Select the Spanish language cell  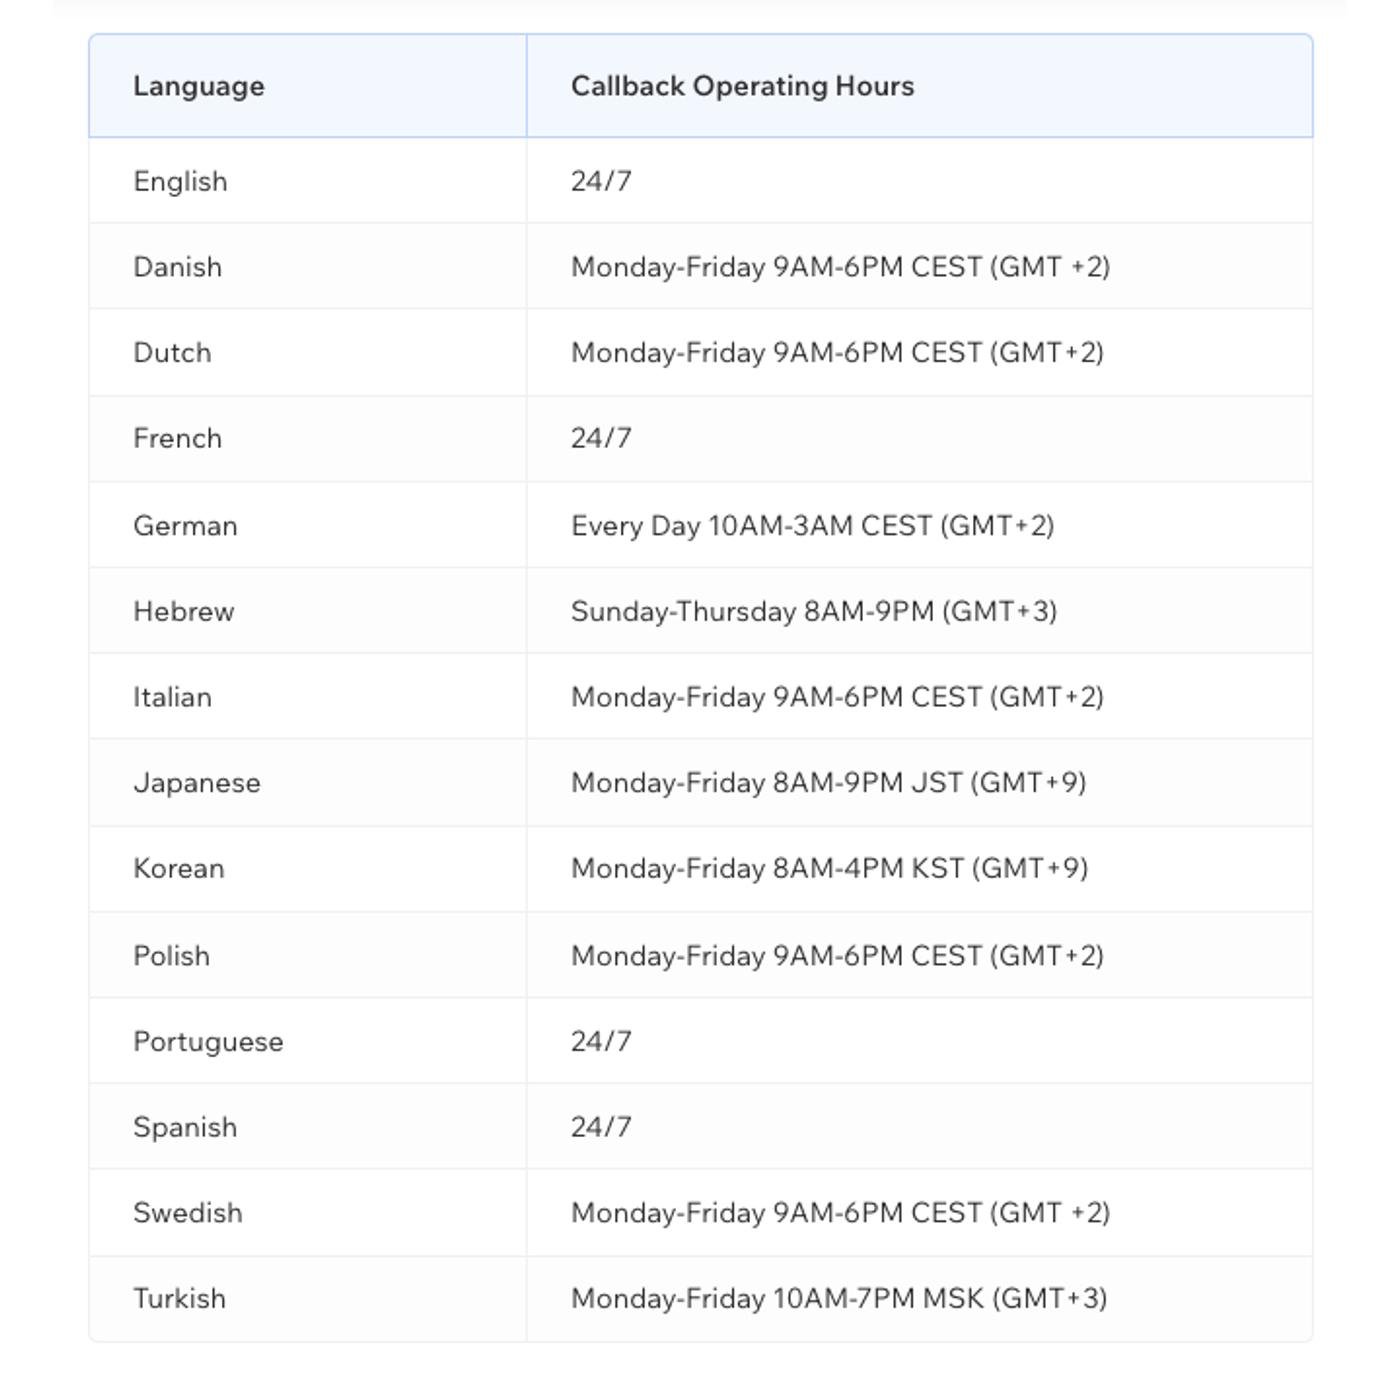[308, 1127]
